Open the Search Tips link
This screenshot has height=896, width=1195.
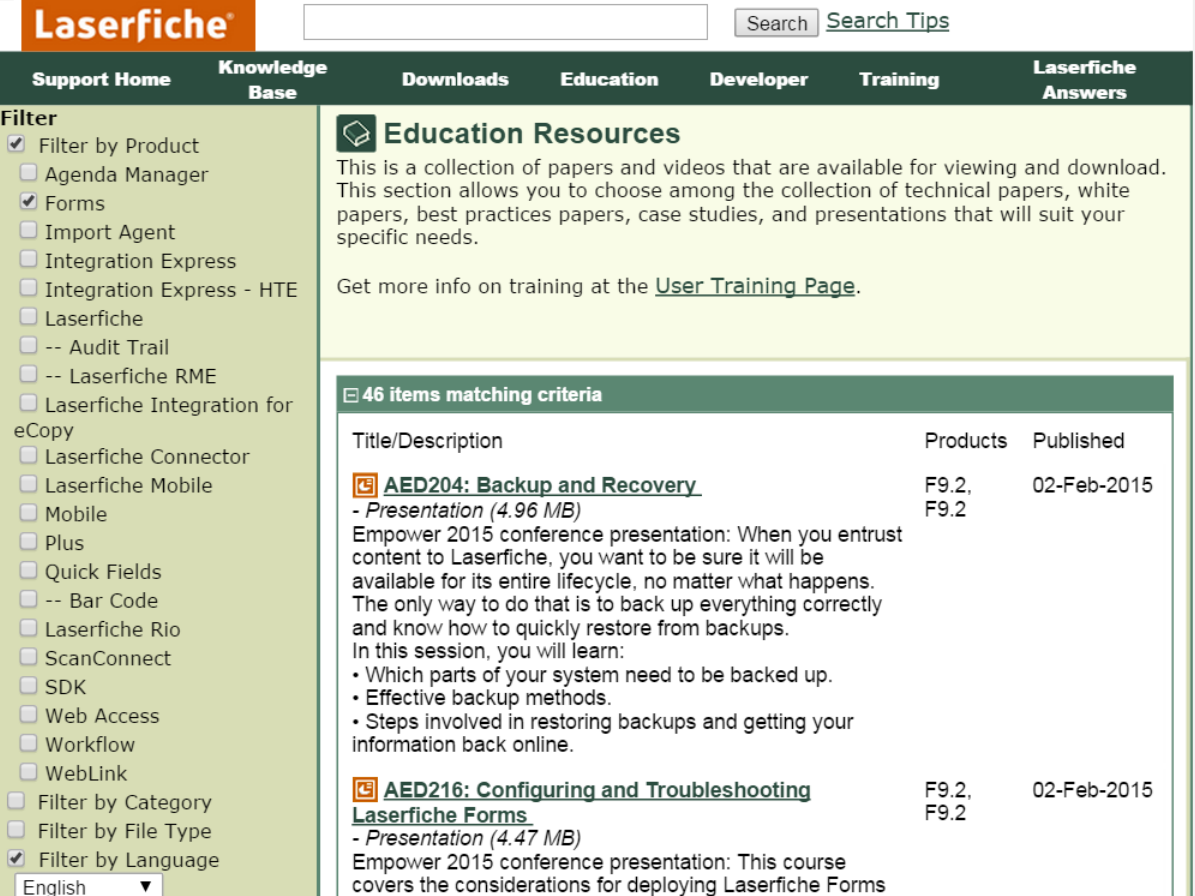click(888, 21)
